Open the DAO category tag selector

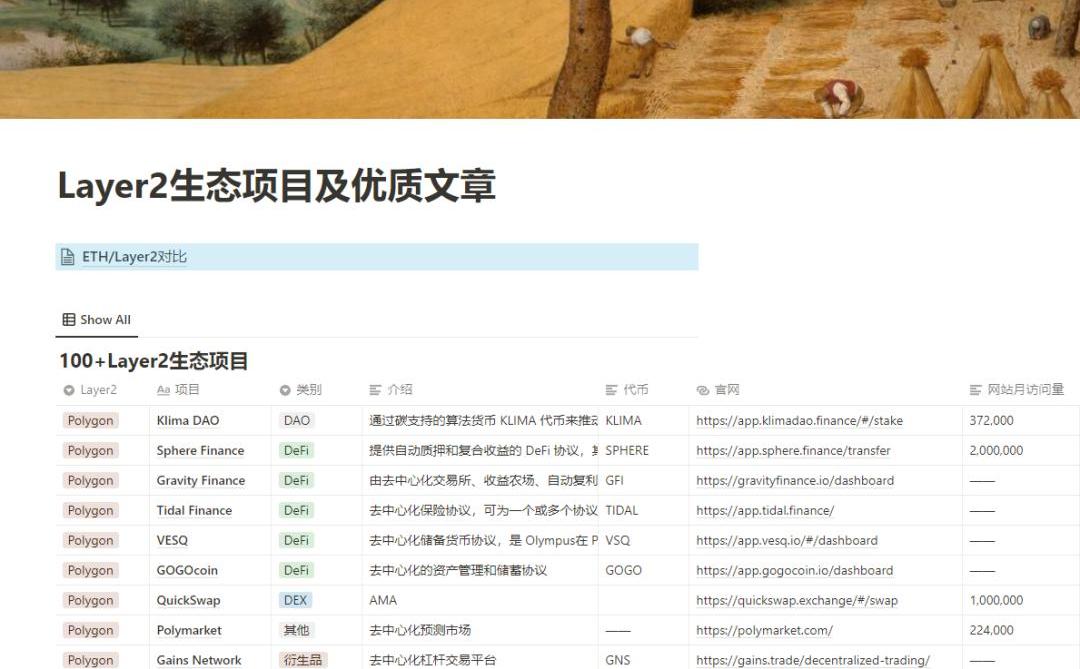pyautogui.click(x=297, y=421)
